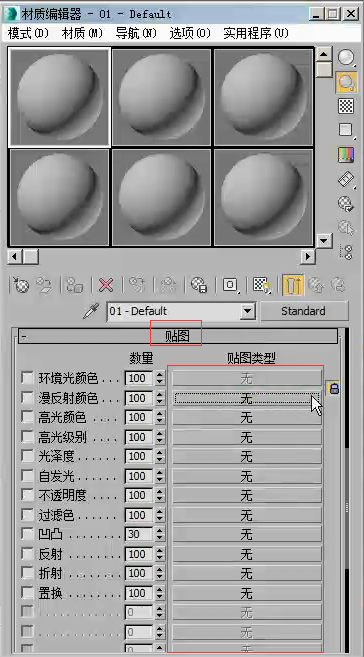This screenshot has height=657, width=364.
Task: Toggle the checkered Background icon
Action: (346, 106)
